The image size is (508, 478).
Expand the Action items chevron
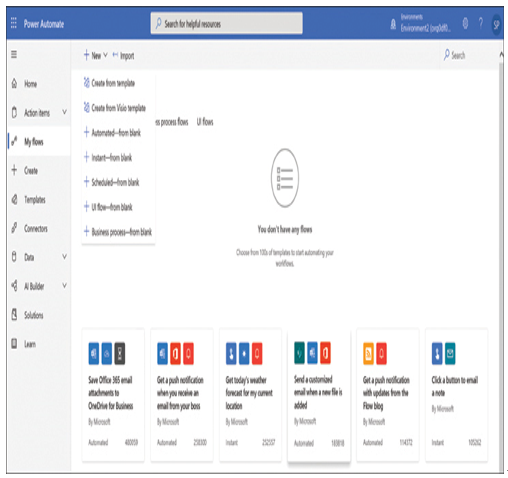tap(64, 112)
